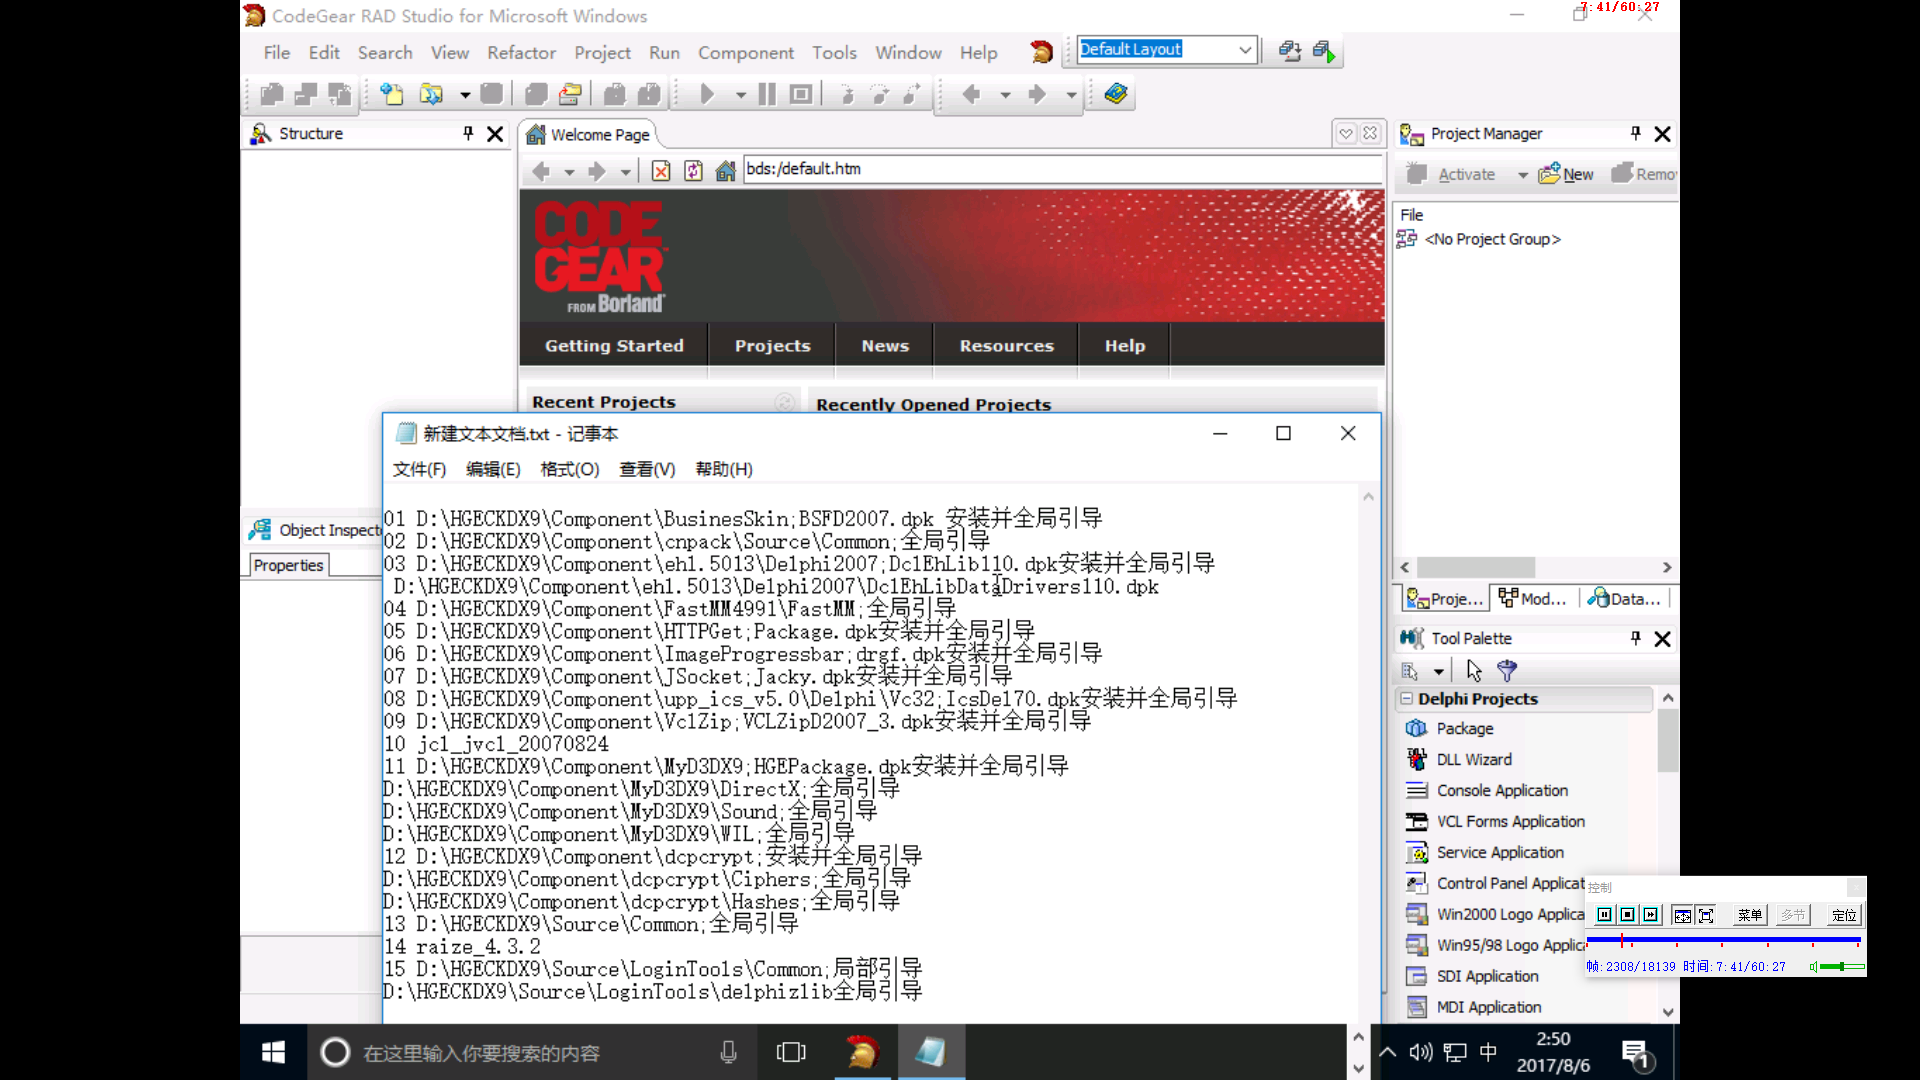Open the Tool Palette categories dropdown arrow
This screenshot has height=1080, width=1920.
click(x=1438, y=672)
